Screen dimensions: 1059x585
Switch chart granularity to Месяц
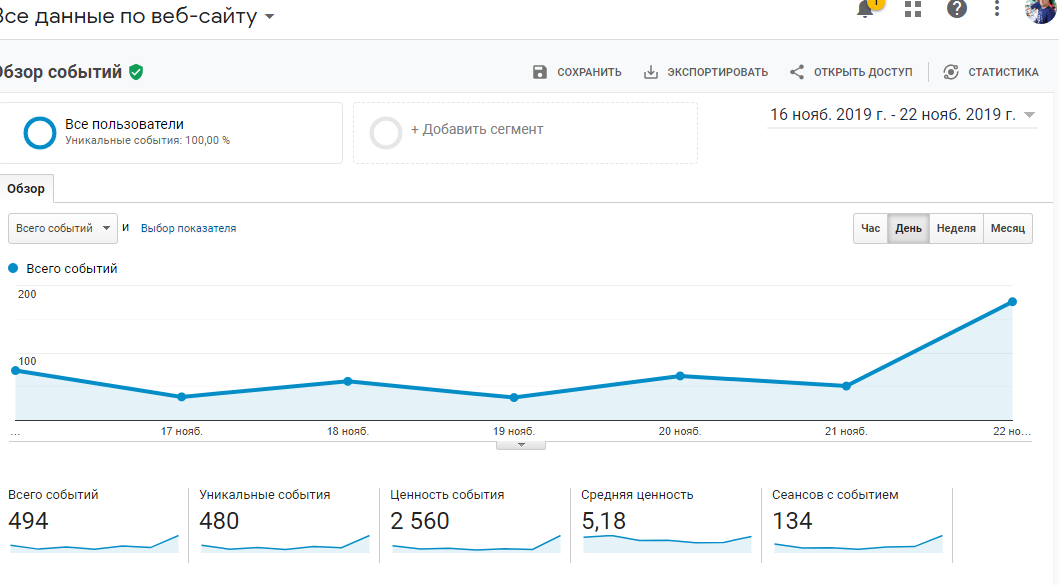1007,229
